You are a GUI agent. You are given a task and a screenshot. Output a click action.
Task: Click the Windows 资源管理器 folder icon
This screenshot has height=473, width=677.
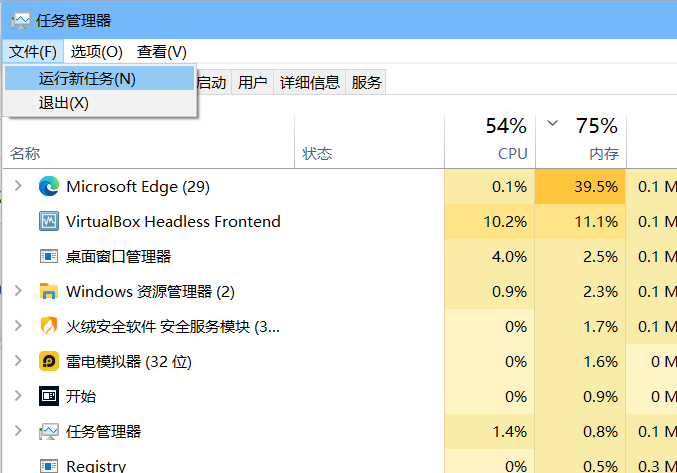[x=49, y=291]
